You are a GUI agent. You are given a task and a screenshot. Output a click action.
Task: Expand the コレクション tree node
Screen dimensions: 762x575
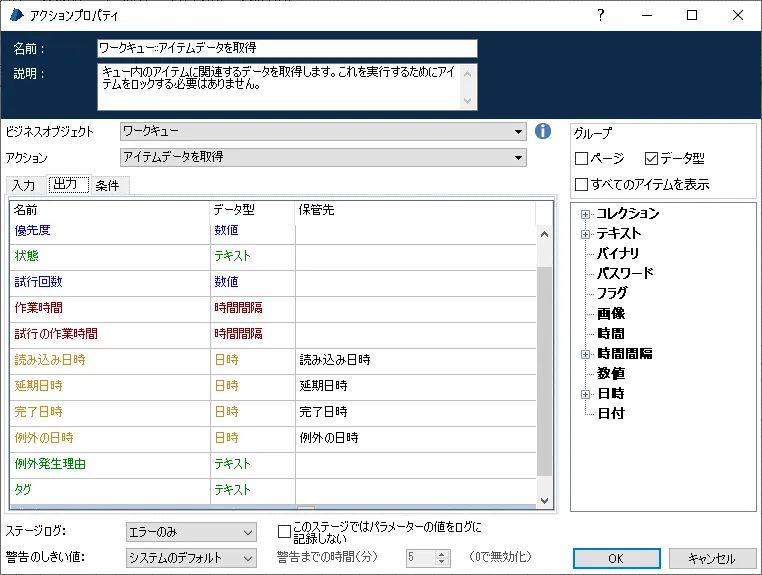click(x=586, y=214)
